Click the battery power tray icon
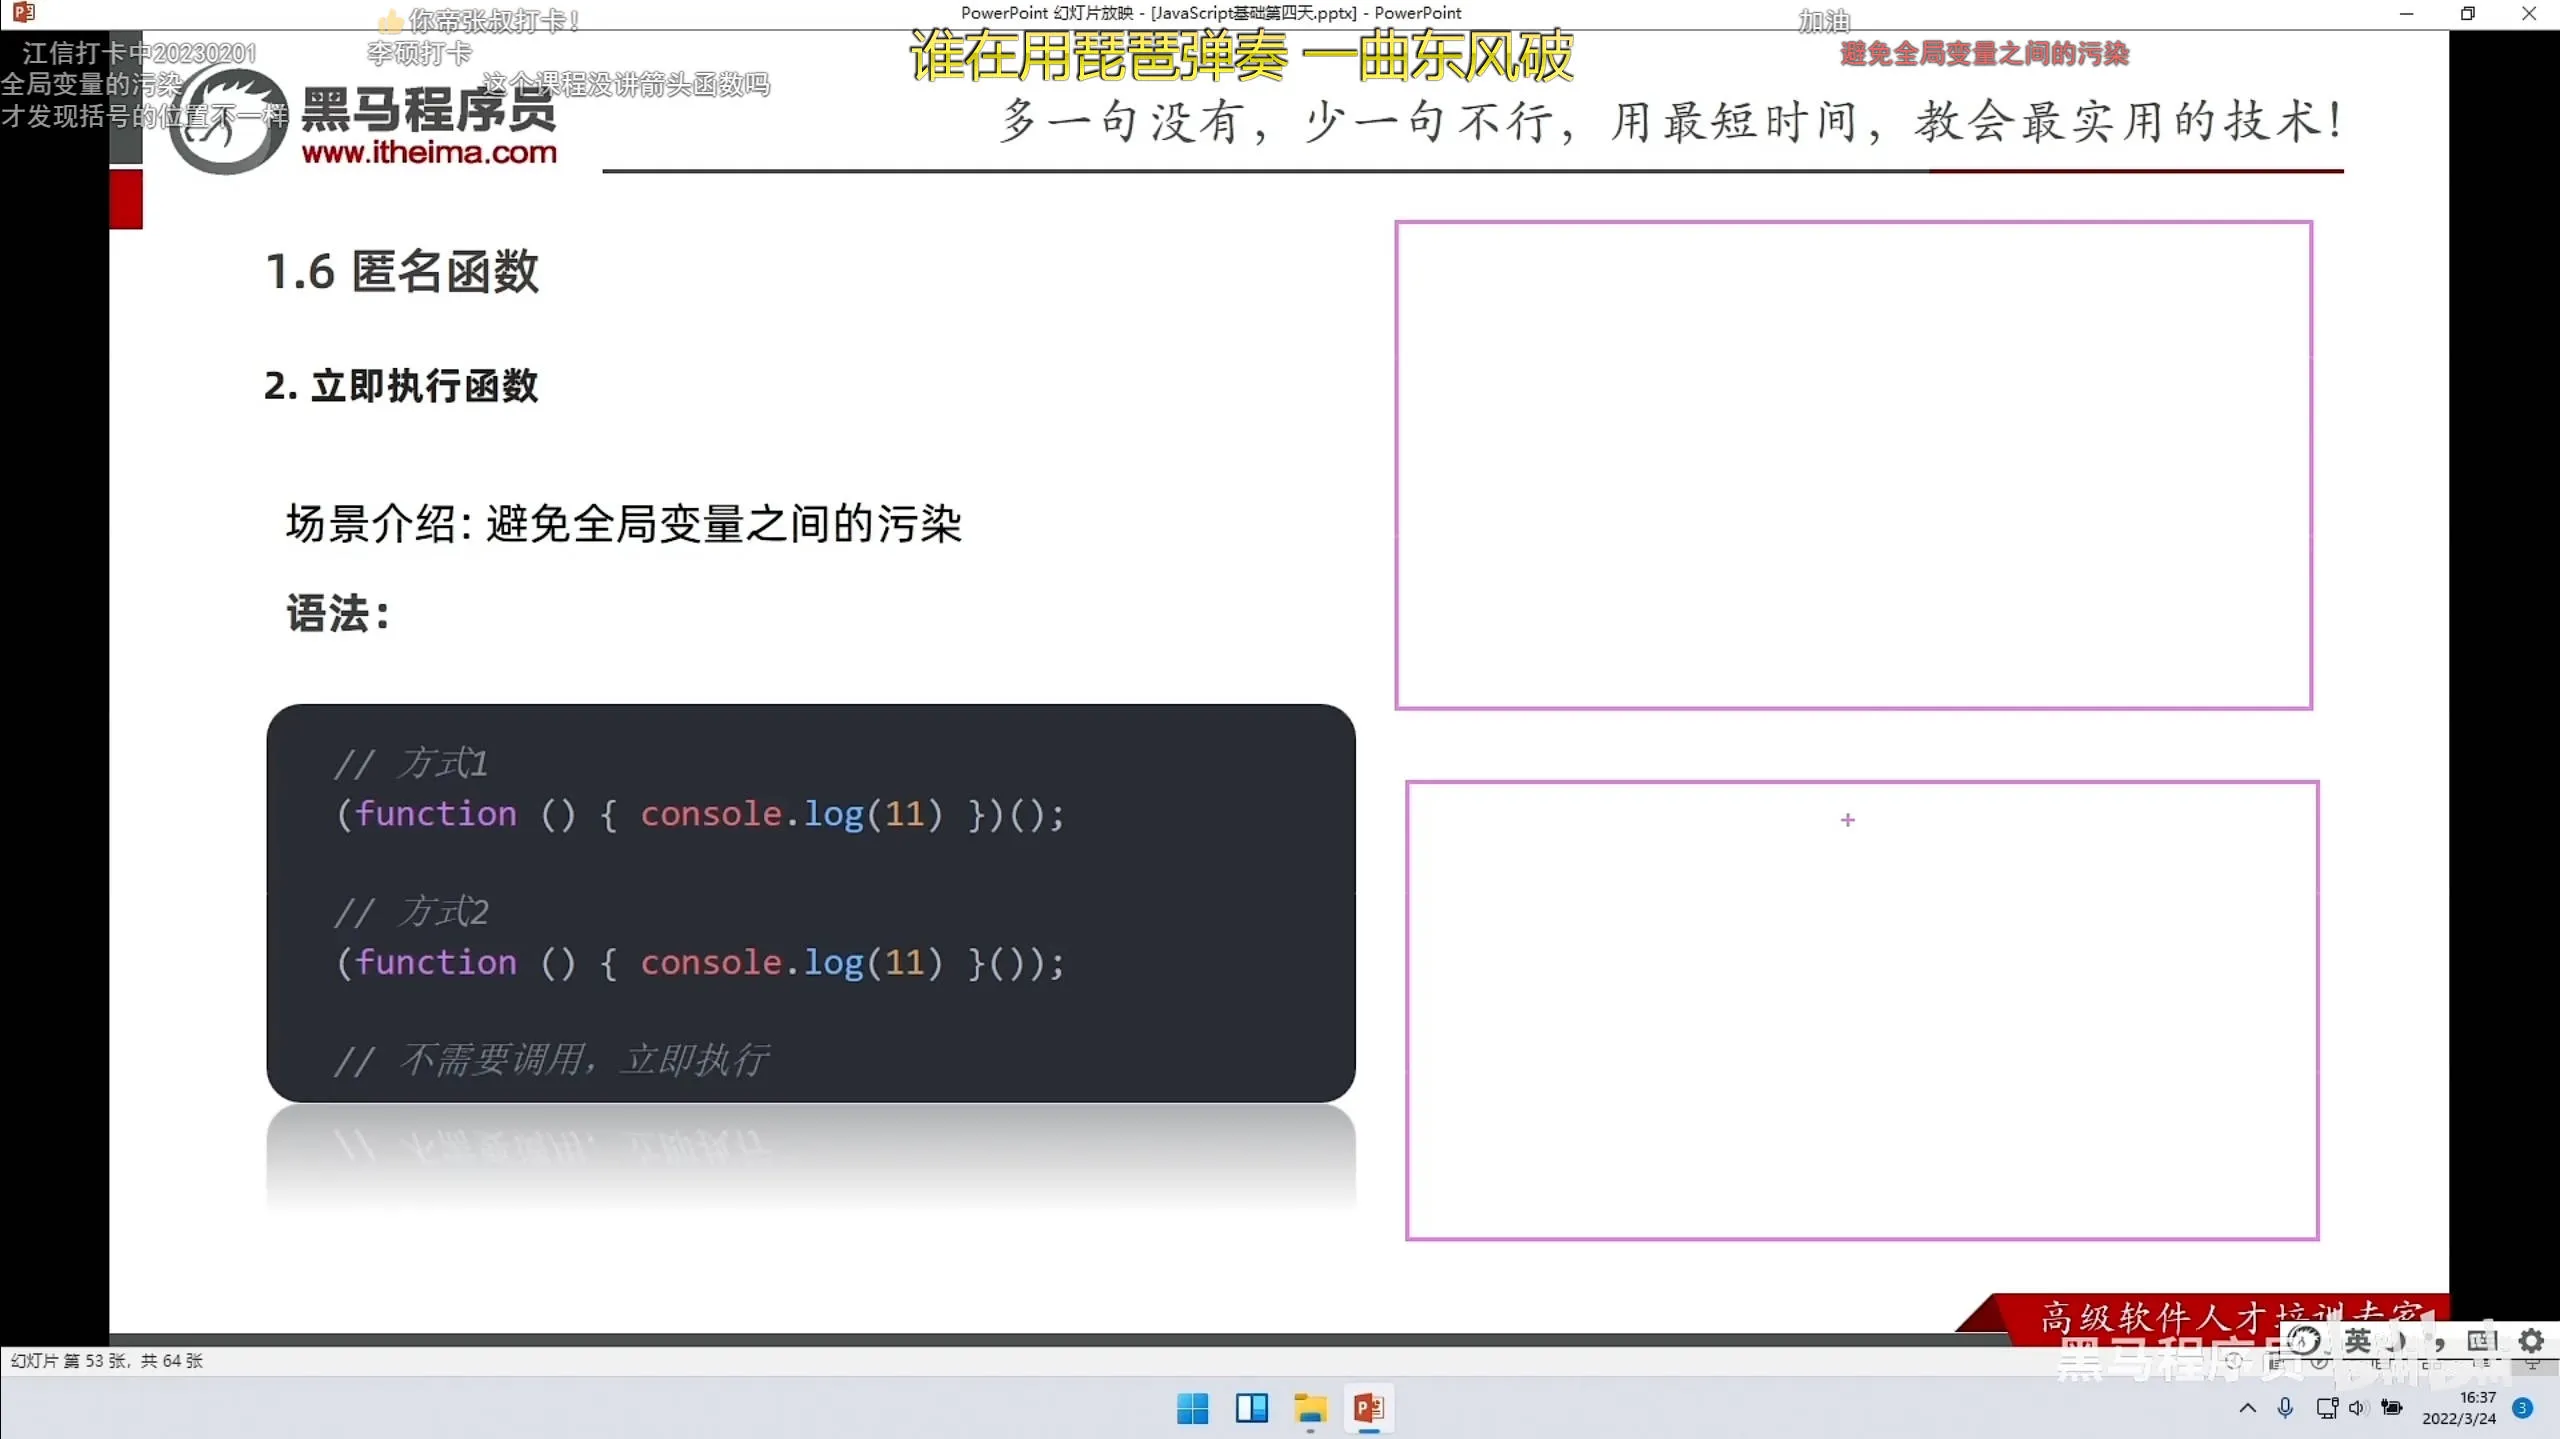The image size is (2560, 1439). pyautogui.click(x=2392, y=1408)
